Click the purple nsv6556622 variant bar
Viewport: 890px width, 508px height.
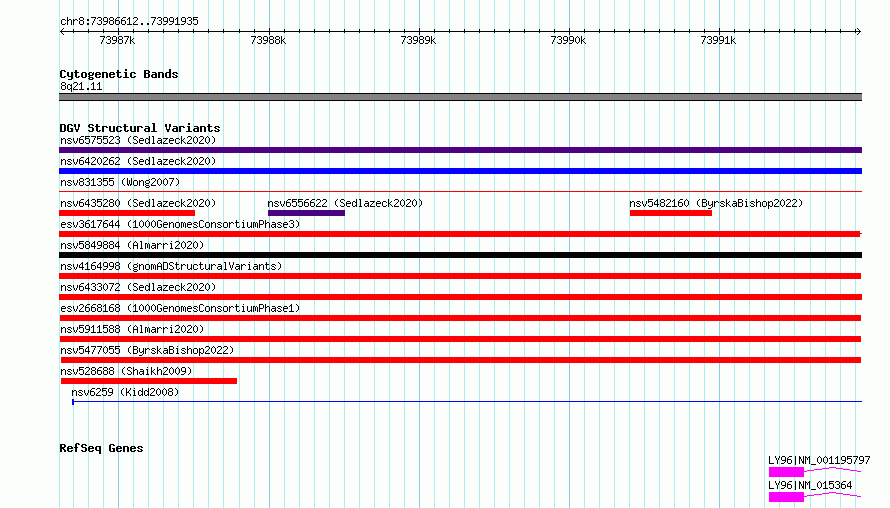[307, 213]
